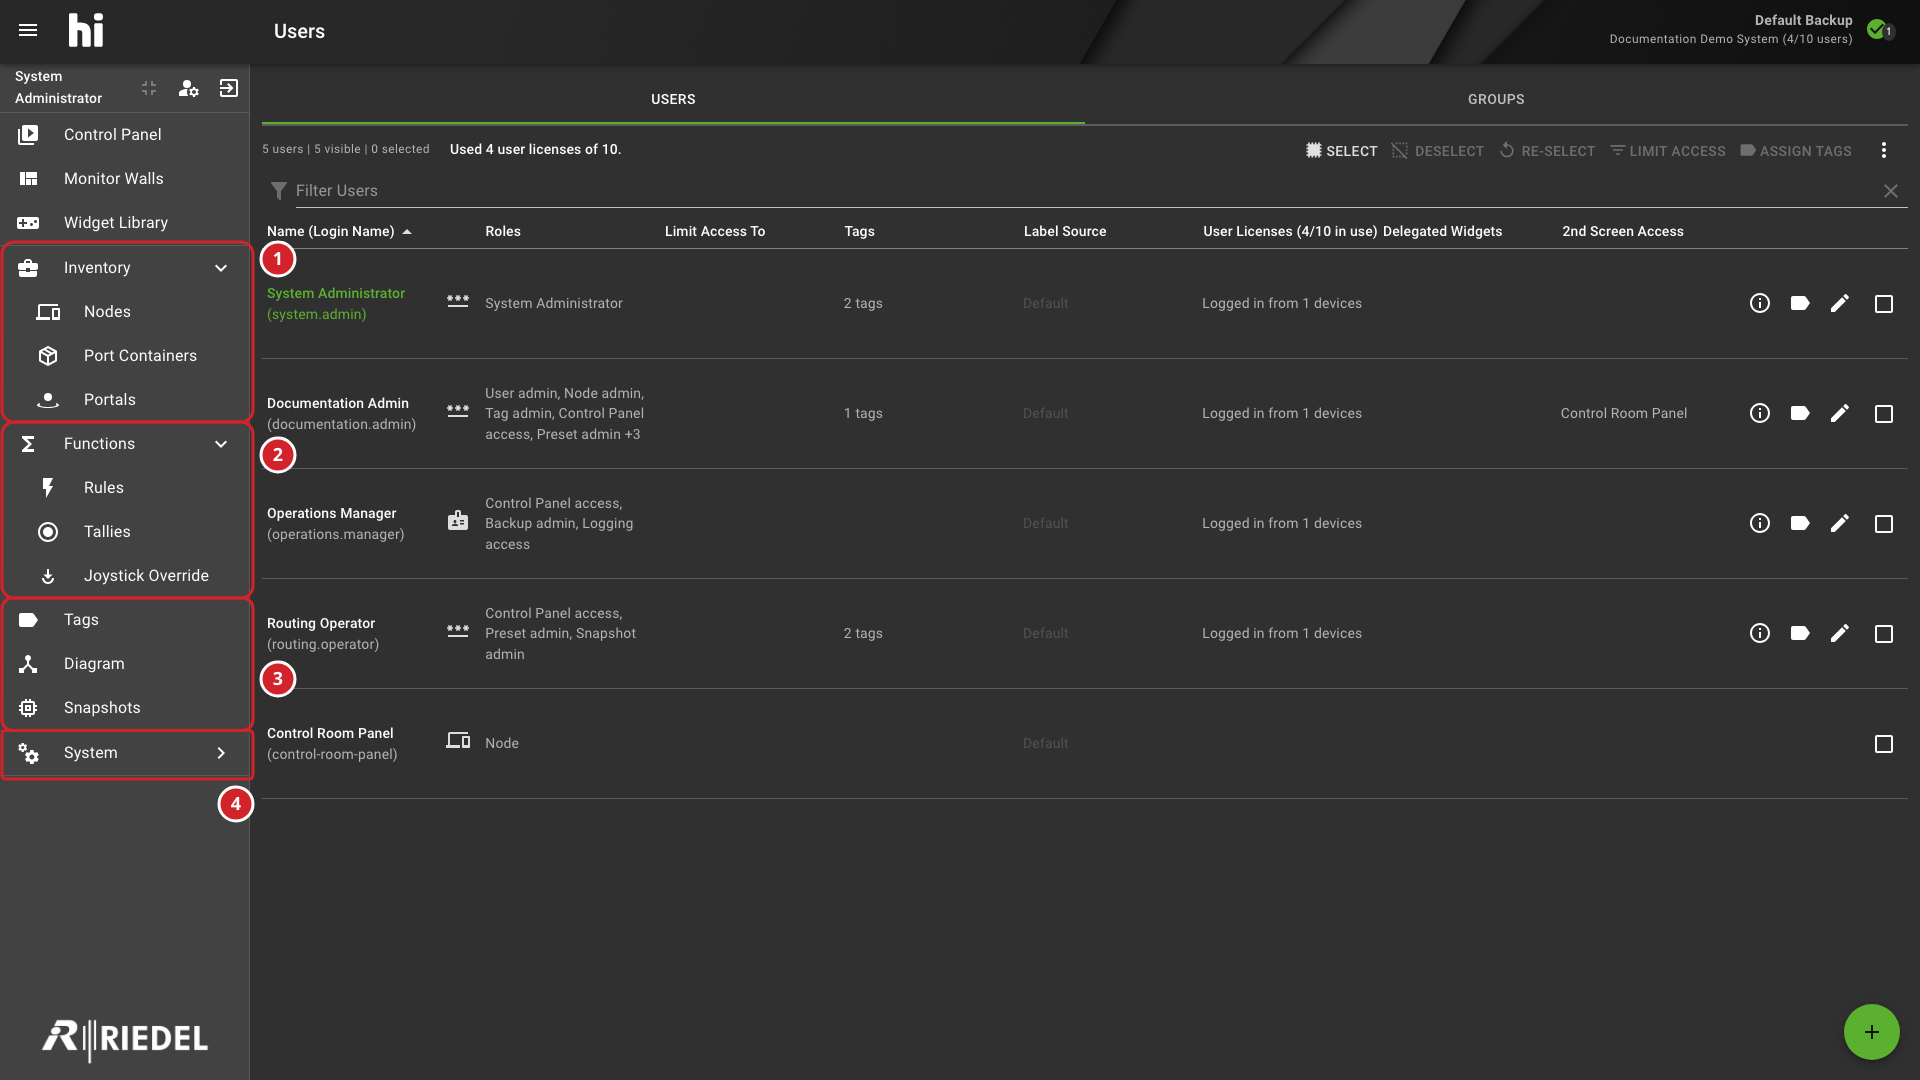Open the more options three-dot menu
The height and width of the screenshot is (1080, 1920).
(1884, 150)
